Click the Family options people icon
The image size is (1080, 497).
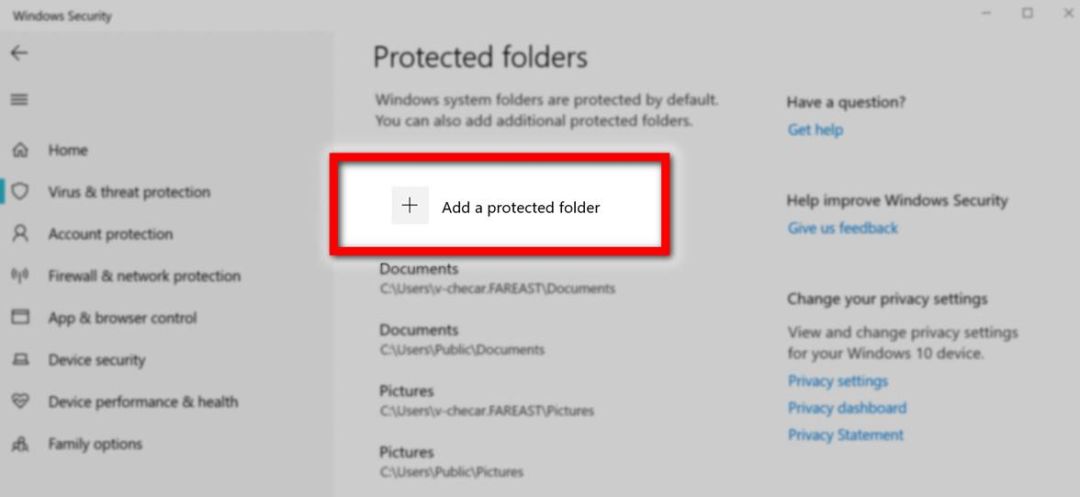point(19,444)
